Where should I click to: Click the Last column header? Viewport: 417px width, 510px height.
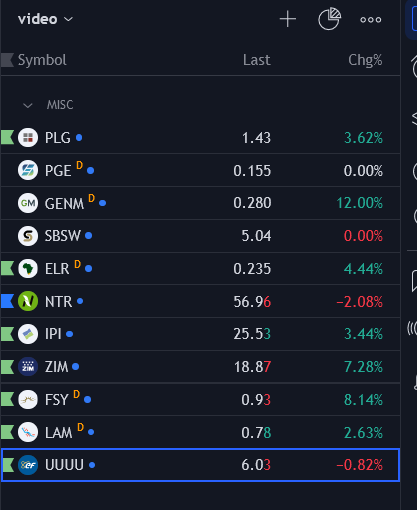256,60
